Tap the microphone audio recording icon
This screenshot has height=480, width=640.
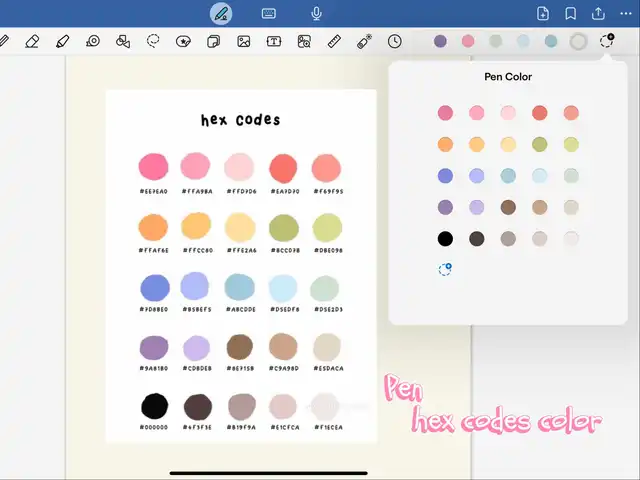[317, 13]
